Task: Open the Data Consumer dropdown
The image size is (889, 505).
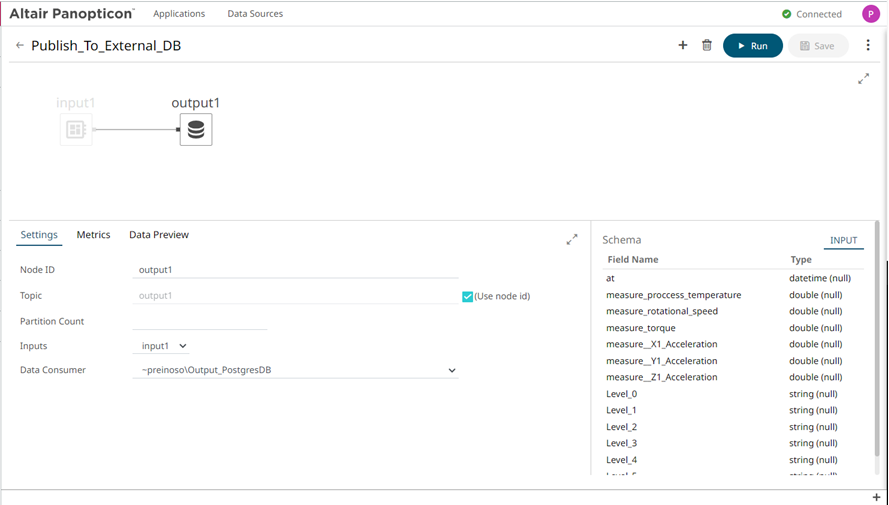Action: tap(298, 371)
